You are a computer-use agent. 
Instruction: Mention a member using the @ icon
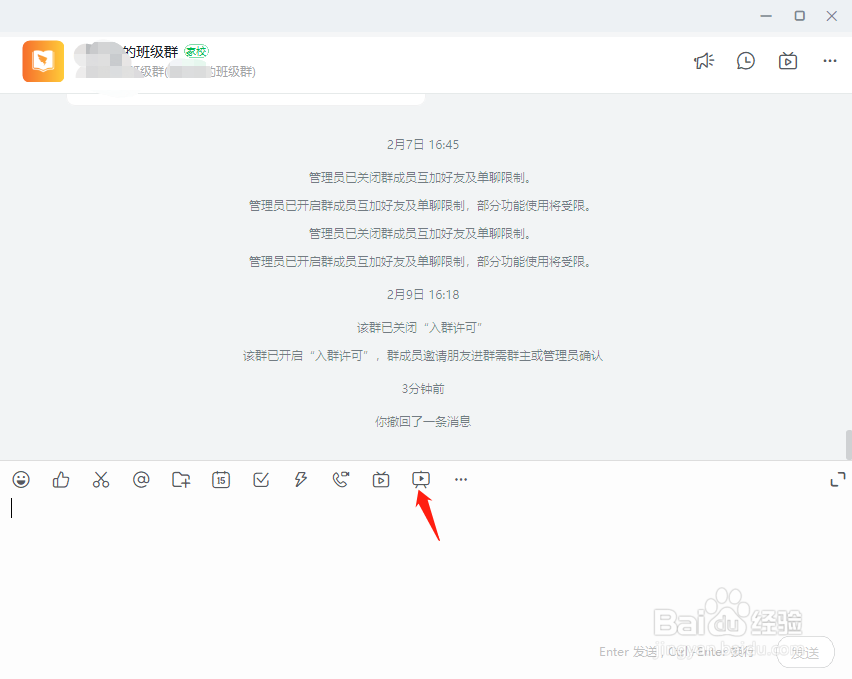141,479
